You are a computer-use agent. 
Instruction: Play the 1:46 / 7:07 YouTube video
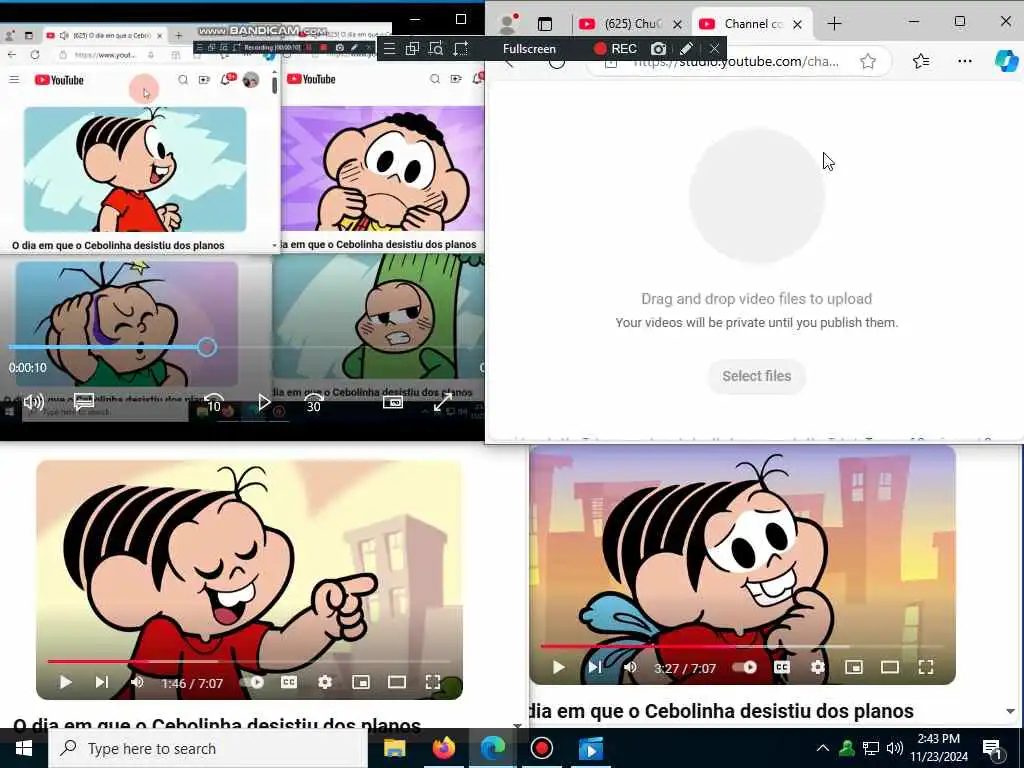tap(65, 682)
